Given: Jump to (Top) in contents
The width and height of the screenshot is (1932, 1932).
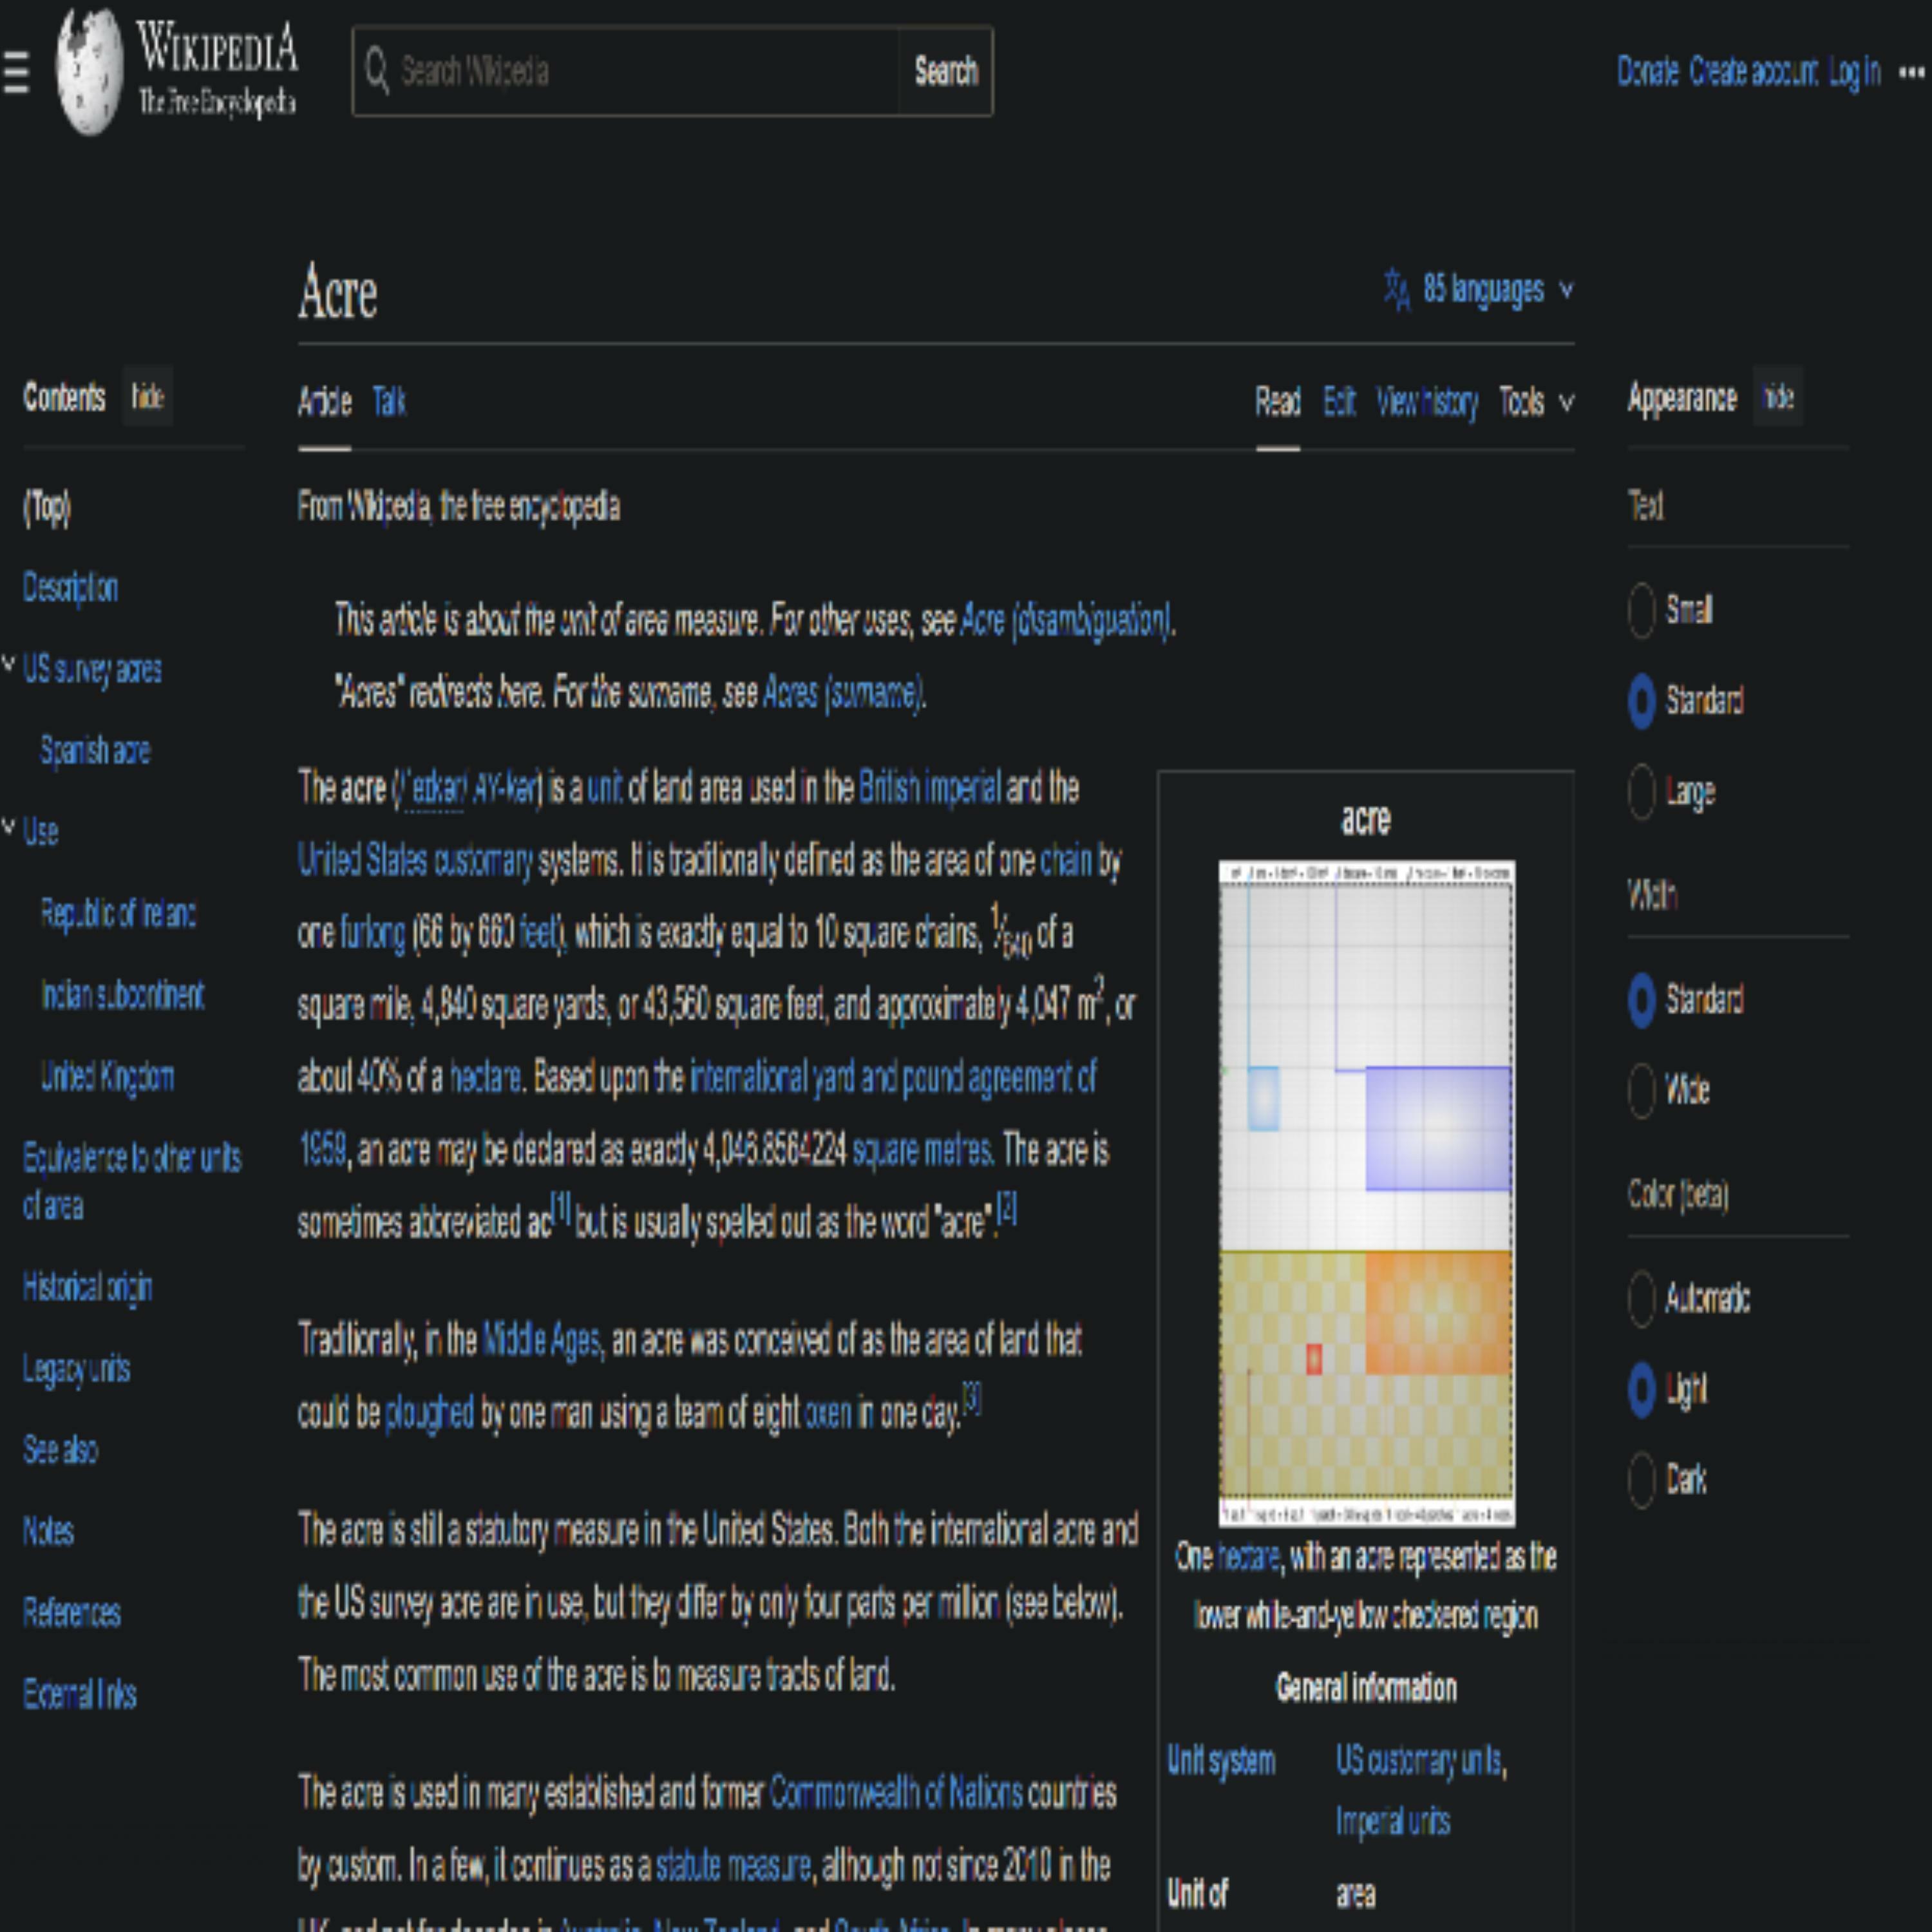Looking at the screenshot, I should pyautogui.click(x=47, y=507).
